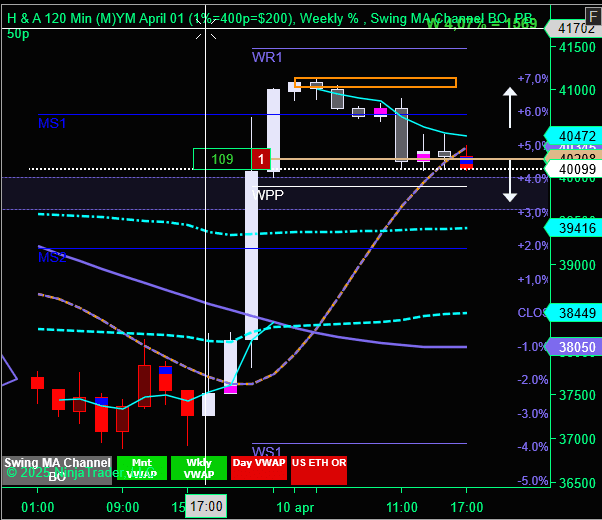602x520 pixels.
Task: Toggle the US ETH OR red button
Action: pos(319,470)
